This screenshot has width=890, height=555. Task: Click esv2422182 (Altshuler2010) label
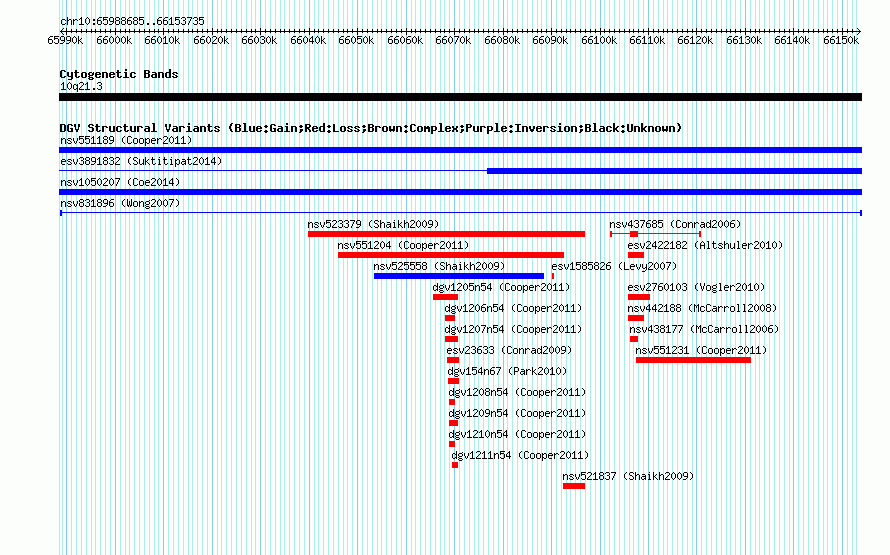[705, 245]
